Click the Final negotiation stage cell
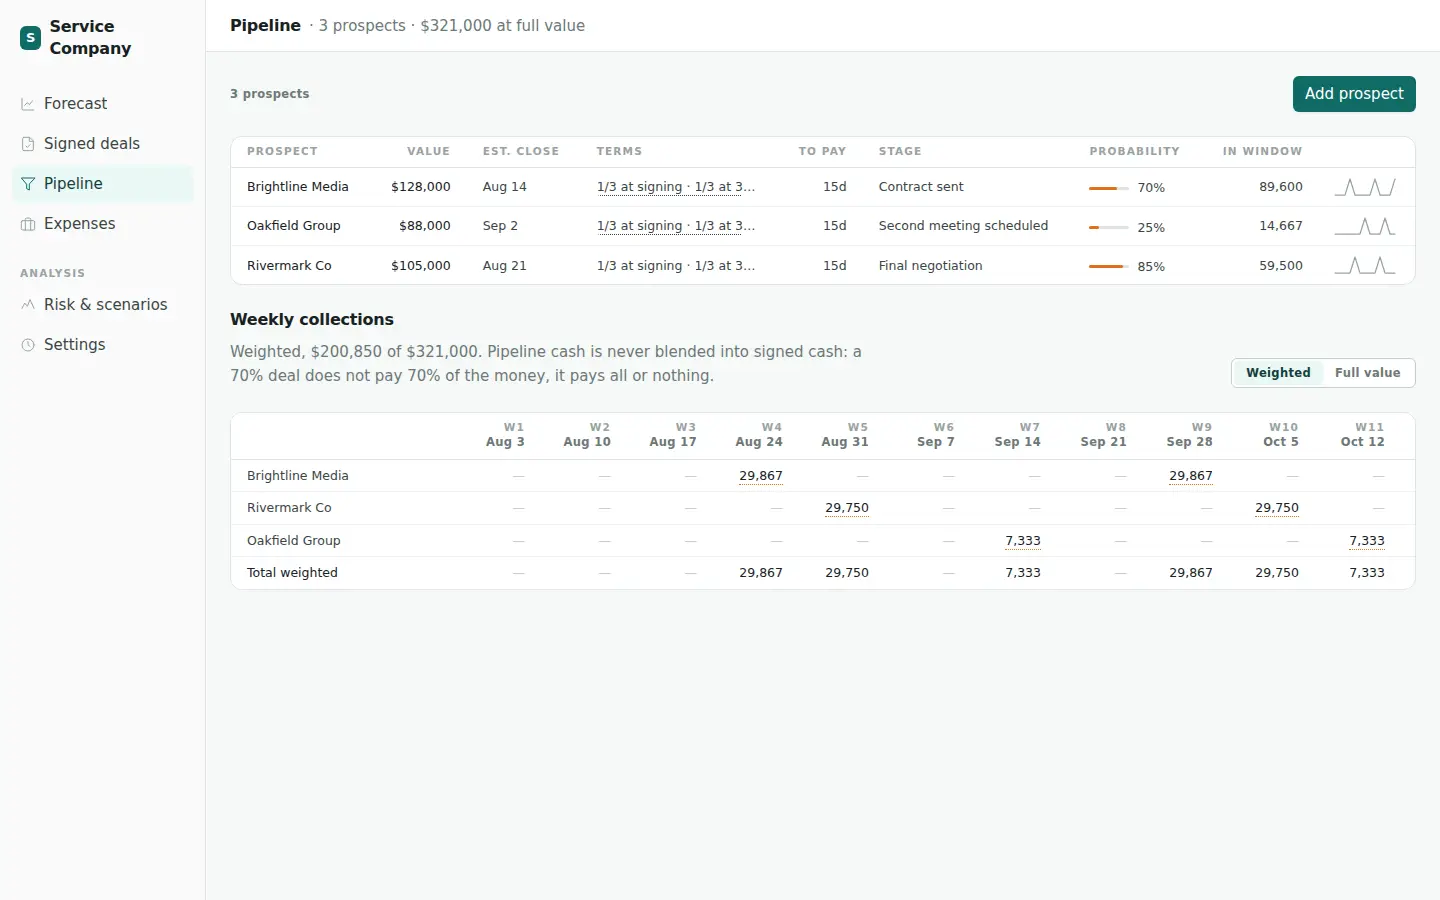The image size is (1440, 900). 930,266
